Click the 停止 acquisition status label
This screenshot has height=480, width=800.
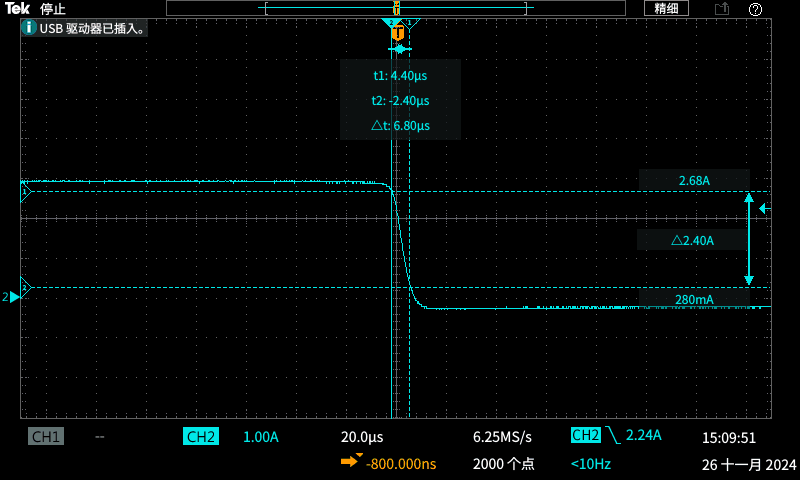tap(53, 9)
